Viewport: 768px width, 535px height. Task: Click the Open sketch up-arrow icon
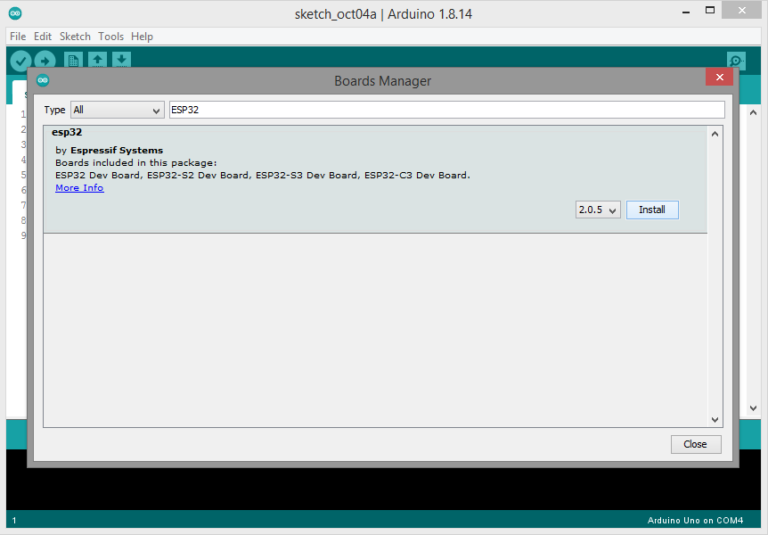[97, 60]
